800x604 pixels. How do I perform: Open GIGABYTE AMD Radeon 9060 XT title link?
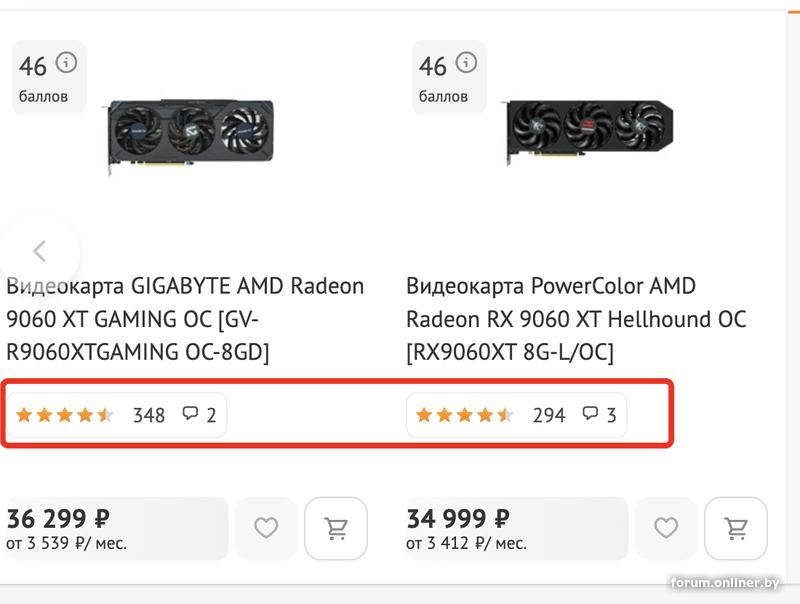(x=185, y=319)
